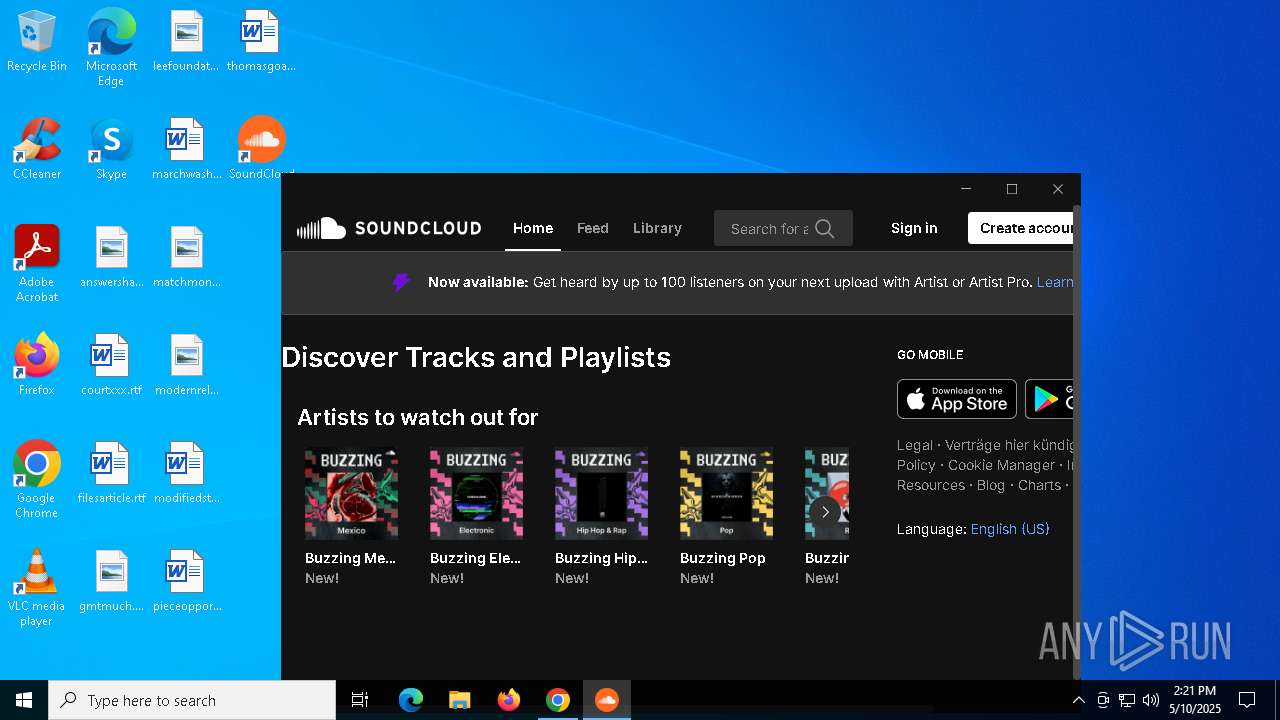1280x720 pixels.
Task: Open the Download on the App Store badge
Action: 957,399
